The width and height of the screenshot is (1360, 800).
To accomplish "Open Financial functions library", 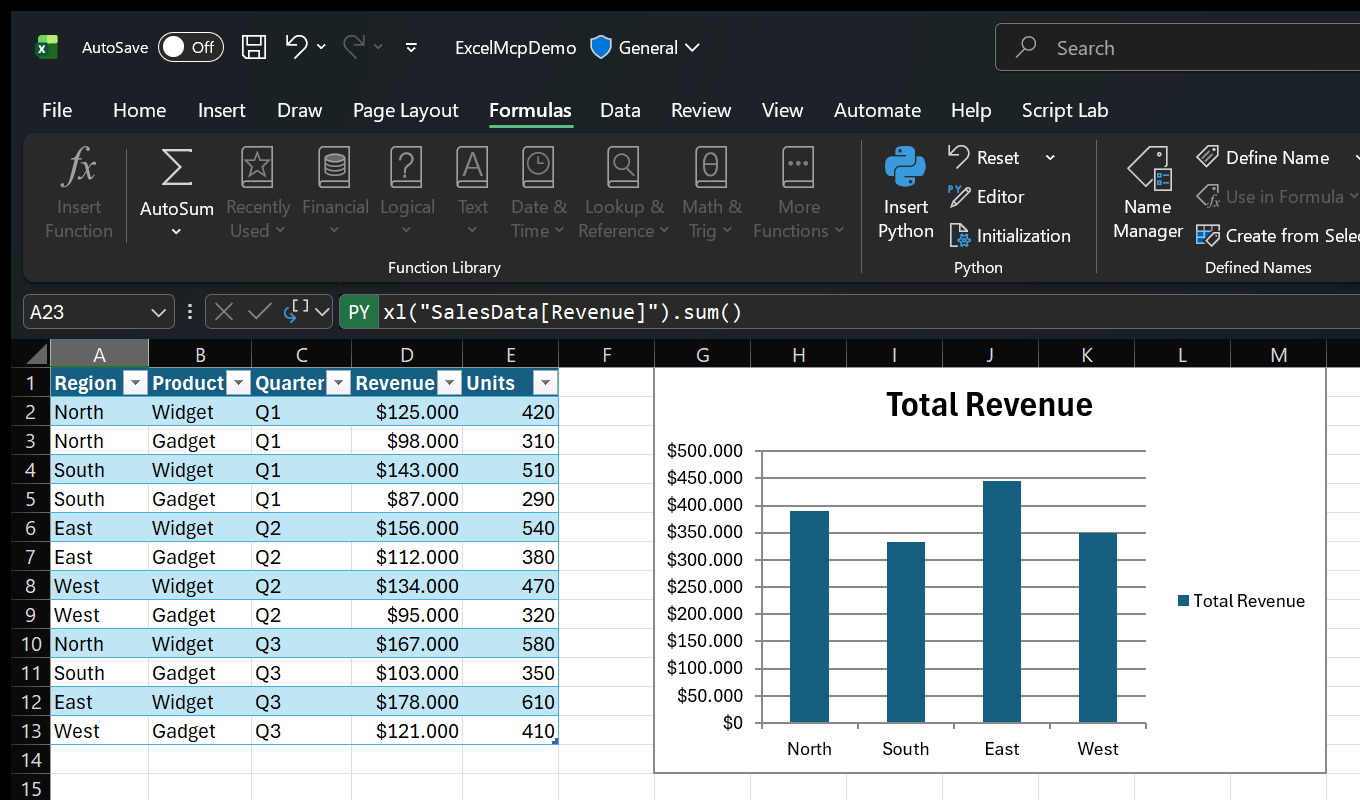I will 335,193.
